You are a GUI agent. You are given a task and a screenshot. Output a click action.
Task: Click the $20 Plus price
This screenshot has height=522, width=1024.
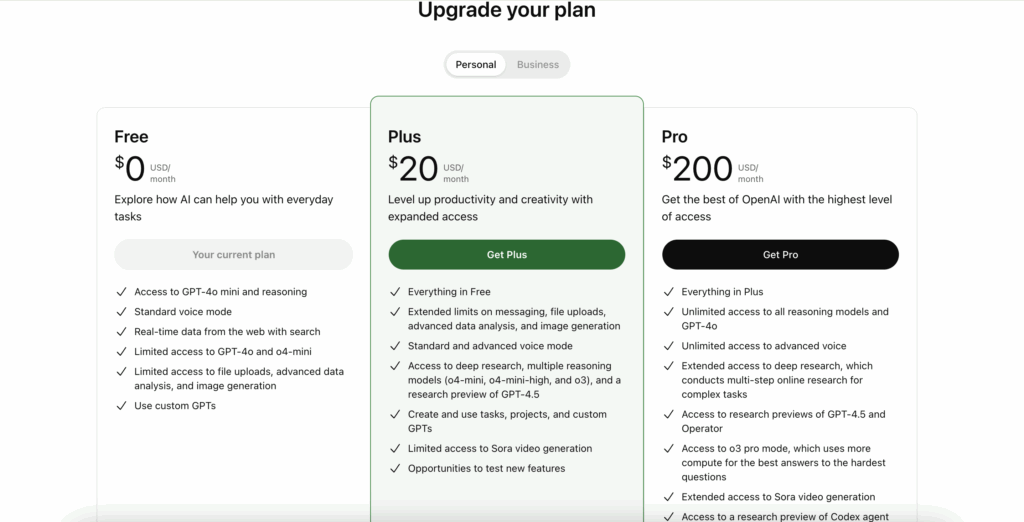[414, 169]
